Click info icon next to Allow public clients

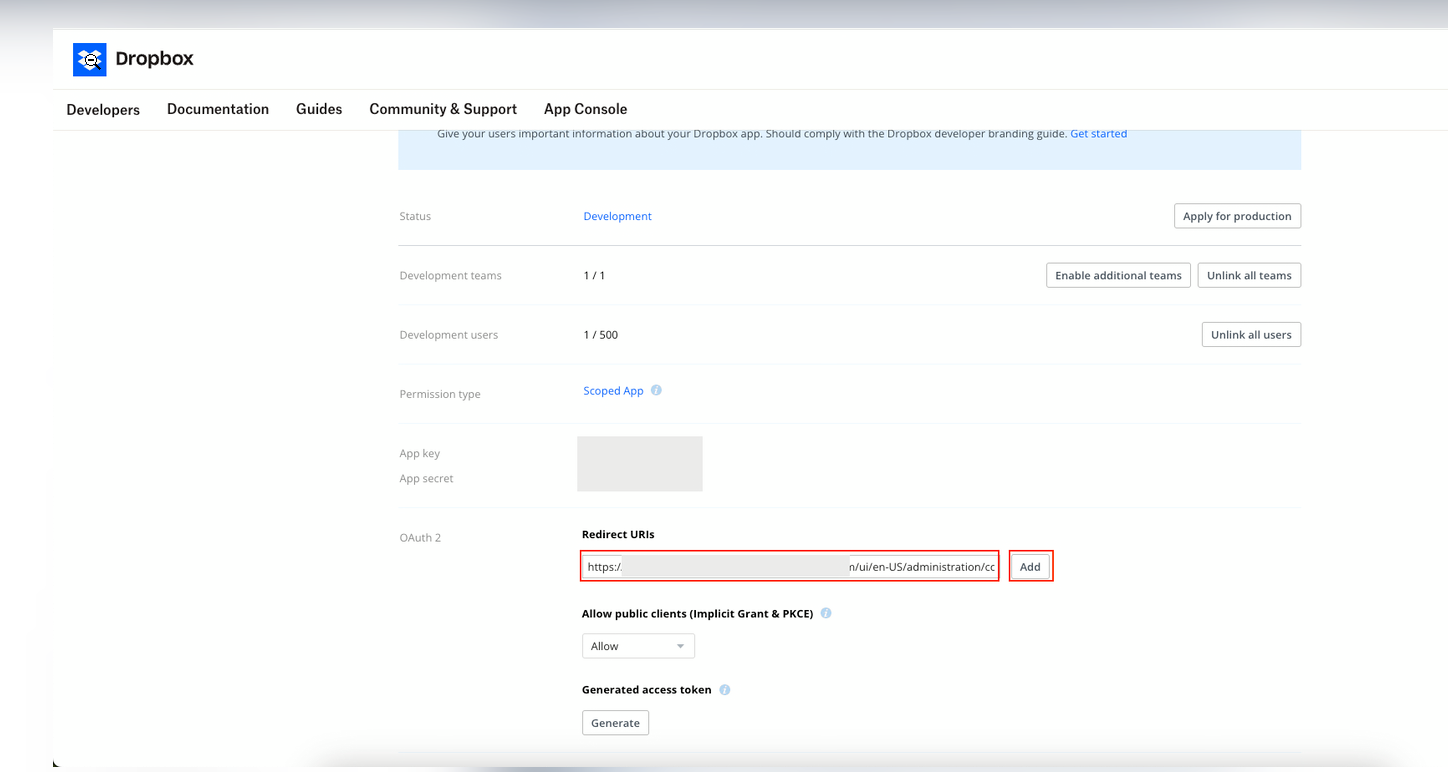coord(826,614)
